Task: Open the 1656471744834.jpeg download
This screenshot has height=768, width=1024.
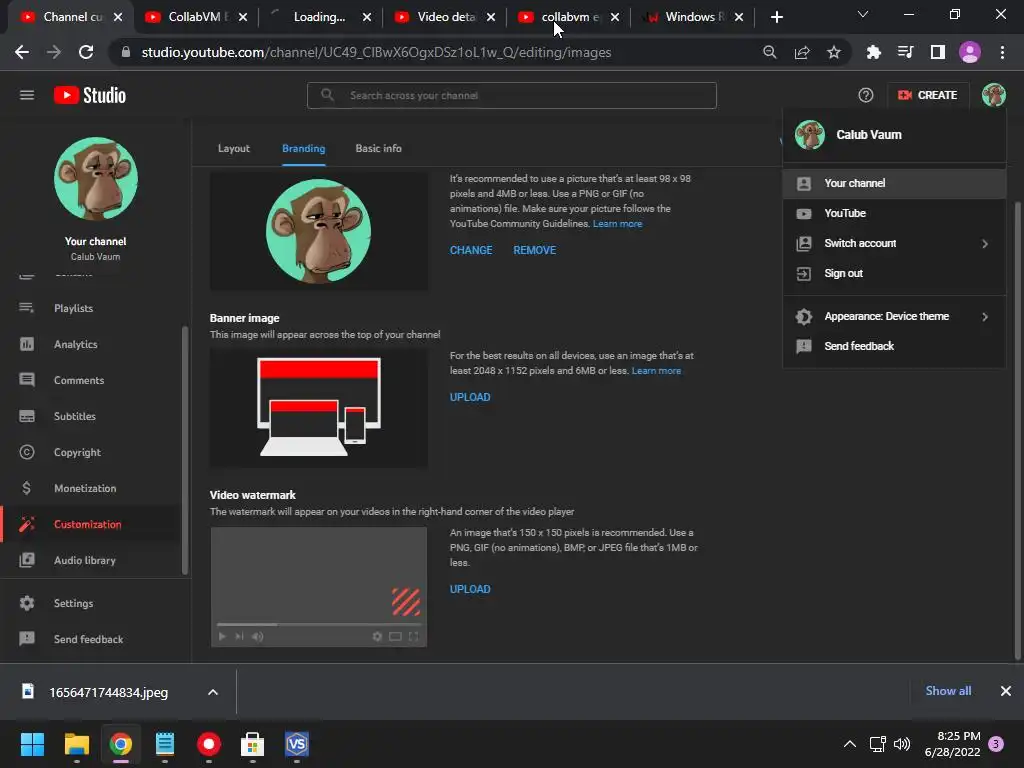Action: 108,692
